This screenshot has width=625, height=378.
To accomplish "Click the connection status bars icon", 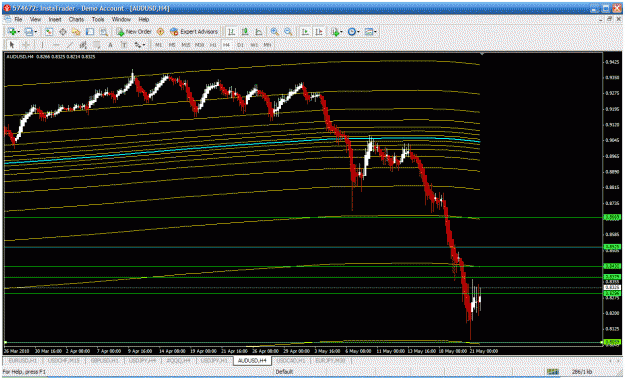I will 552,372.
